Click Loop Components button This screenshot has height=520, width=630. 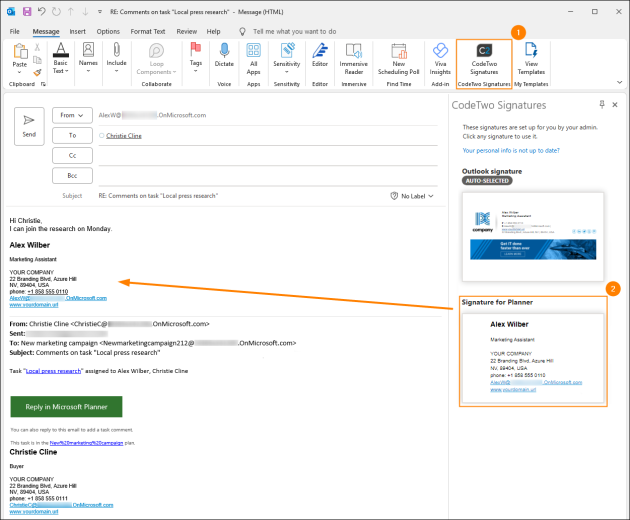tap(156, 59)
